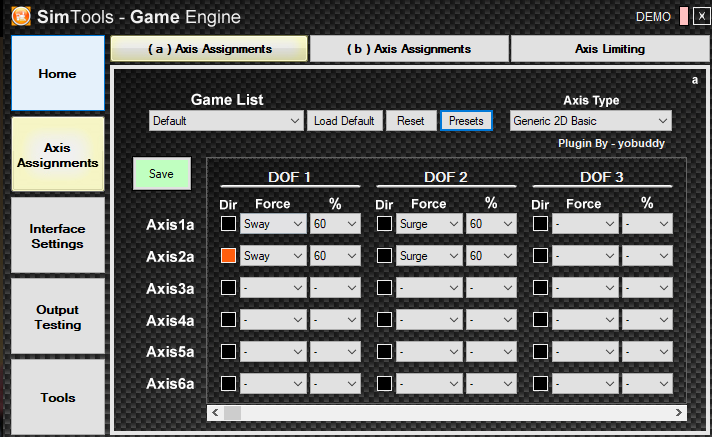Toggle the orange Axis2a DOF 1 Dir box

pyautogui.click(x=228, y=255)
